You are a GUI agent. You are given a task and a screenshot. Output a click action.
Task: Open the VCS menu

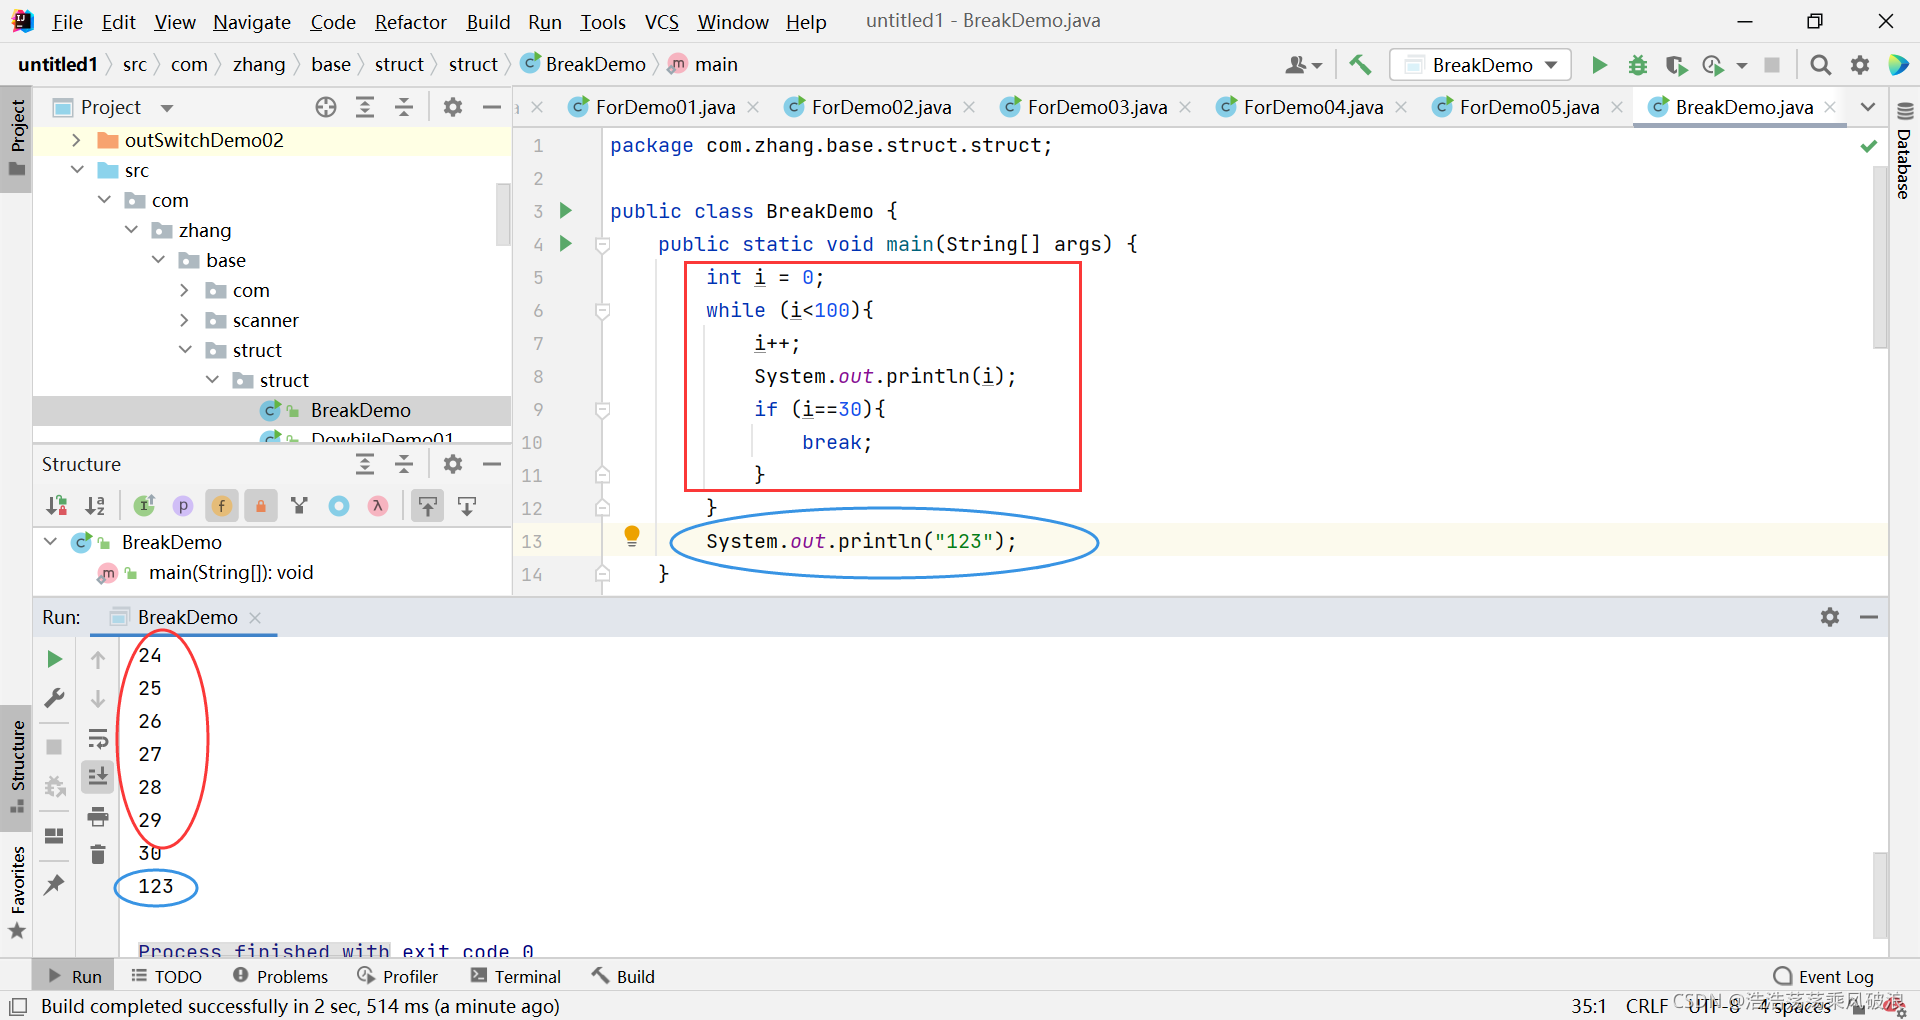[x=661, y=22]
